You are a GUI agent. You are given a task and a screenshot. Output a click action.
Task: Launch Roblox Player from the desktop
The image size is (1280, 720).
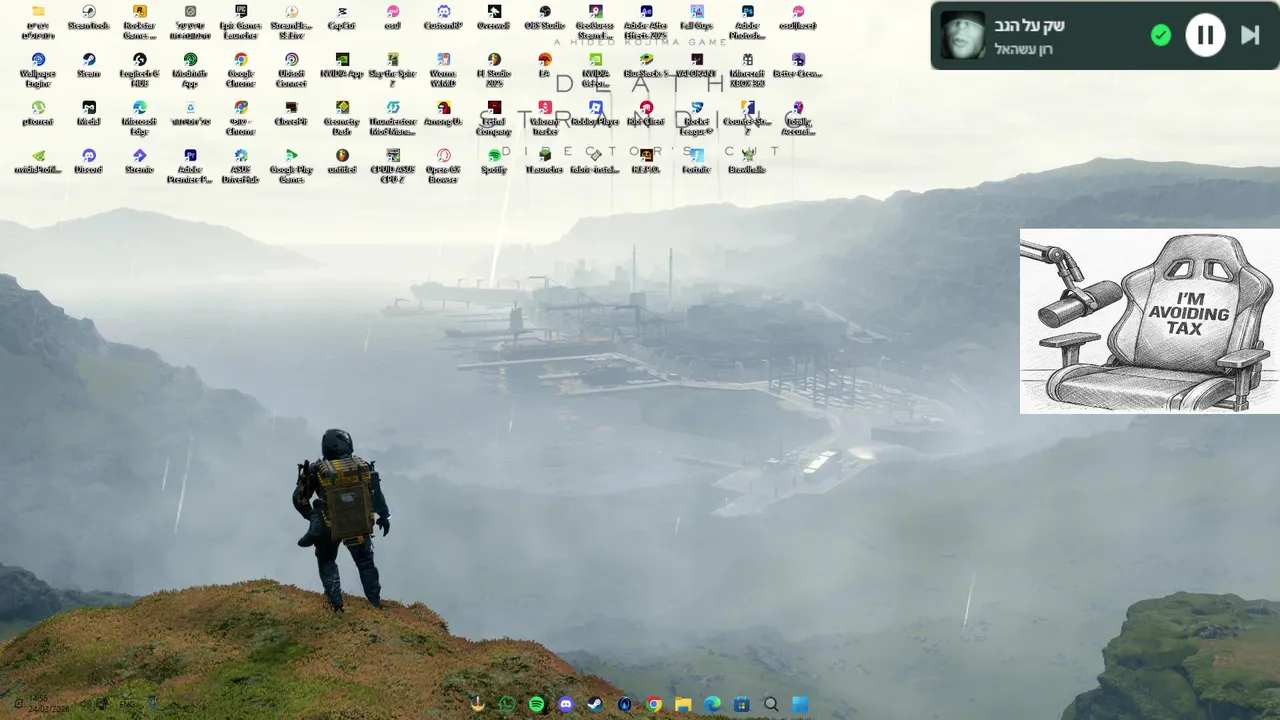595,112
